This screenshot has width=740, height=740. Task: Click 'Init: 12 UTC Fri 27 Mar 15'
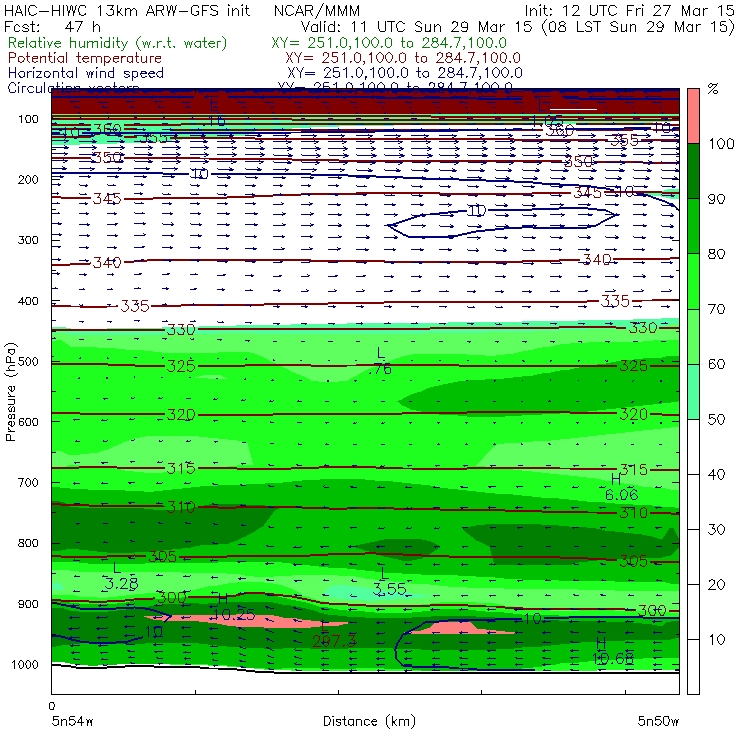tap(630, 10)
